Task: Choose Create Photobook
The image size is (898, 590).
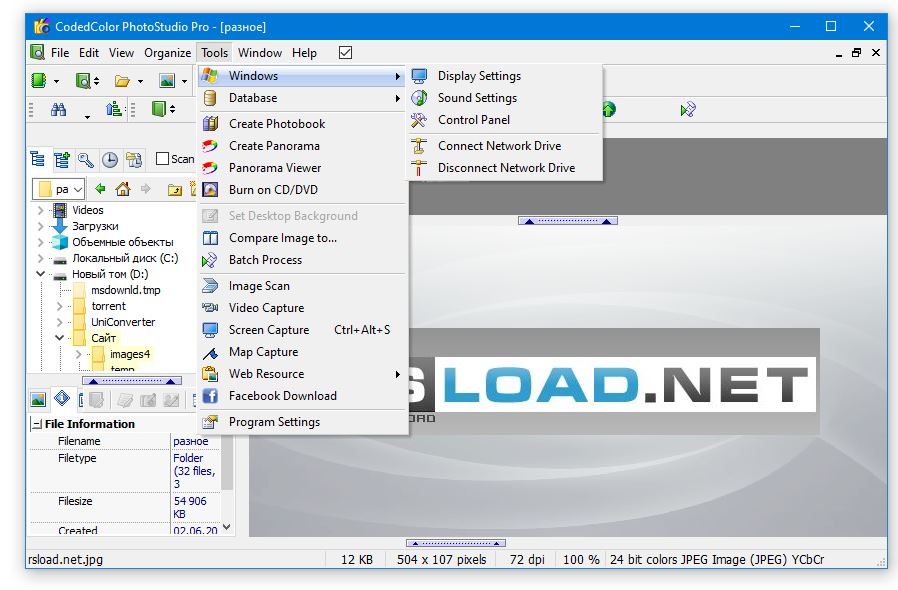Action: (x=302, y=124)
